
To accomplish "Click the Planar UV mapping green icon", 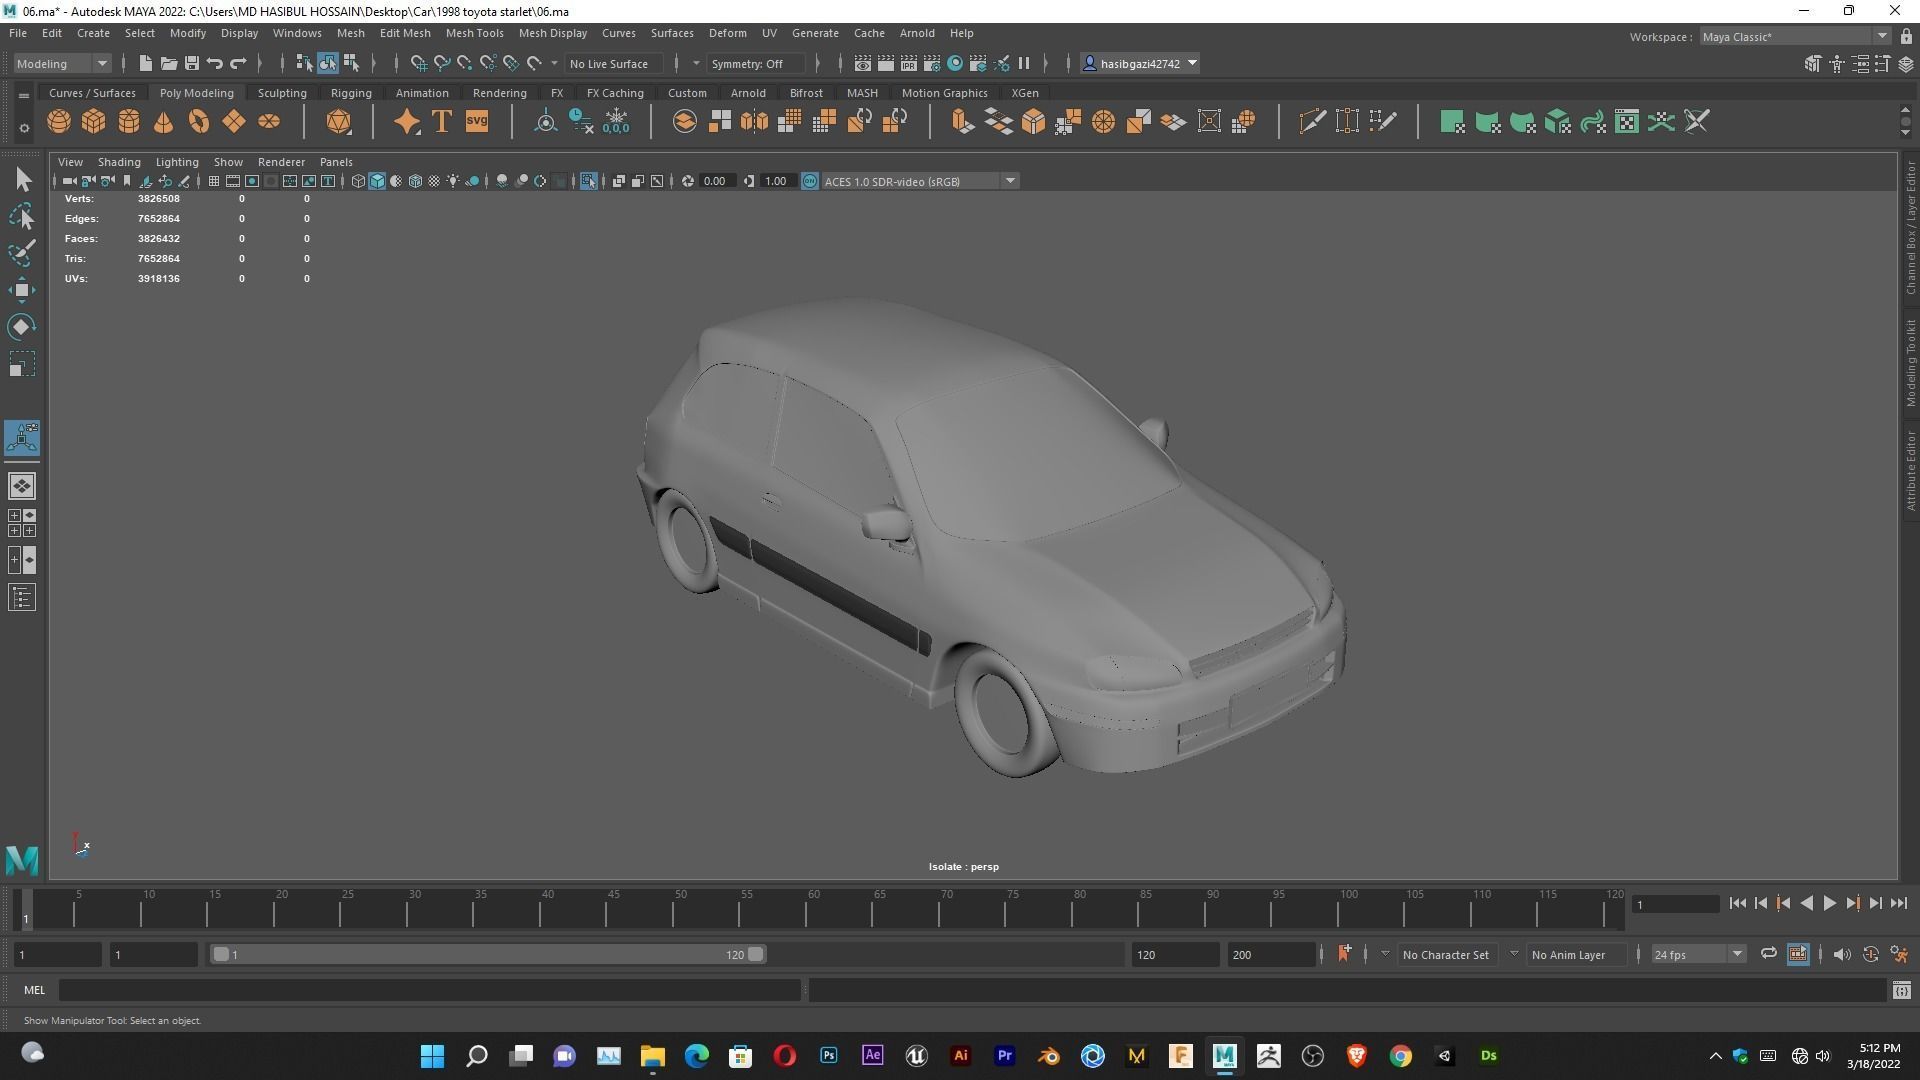I will point(1453,122).
